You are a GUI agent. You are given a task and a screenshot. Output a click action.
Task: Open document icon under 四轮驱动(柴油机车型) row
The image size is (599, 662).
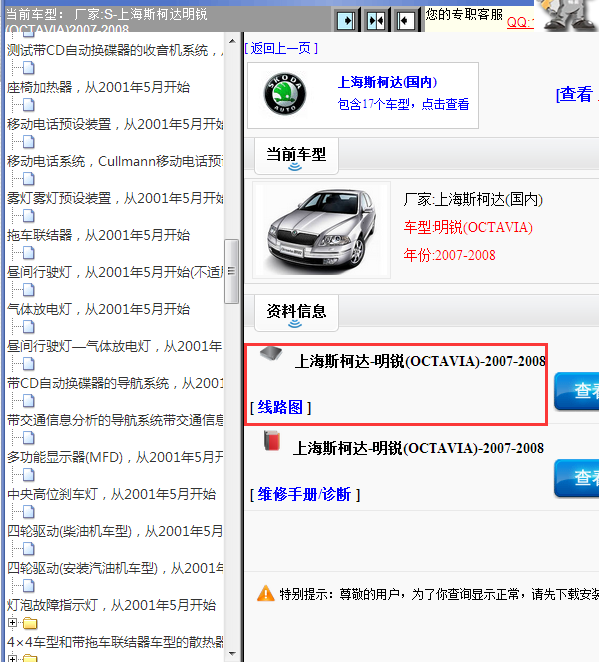click(28, 549)
